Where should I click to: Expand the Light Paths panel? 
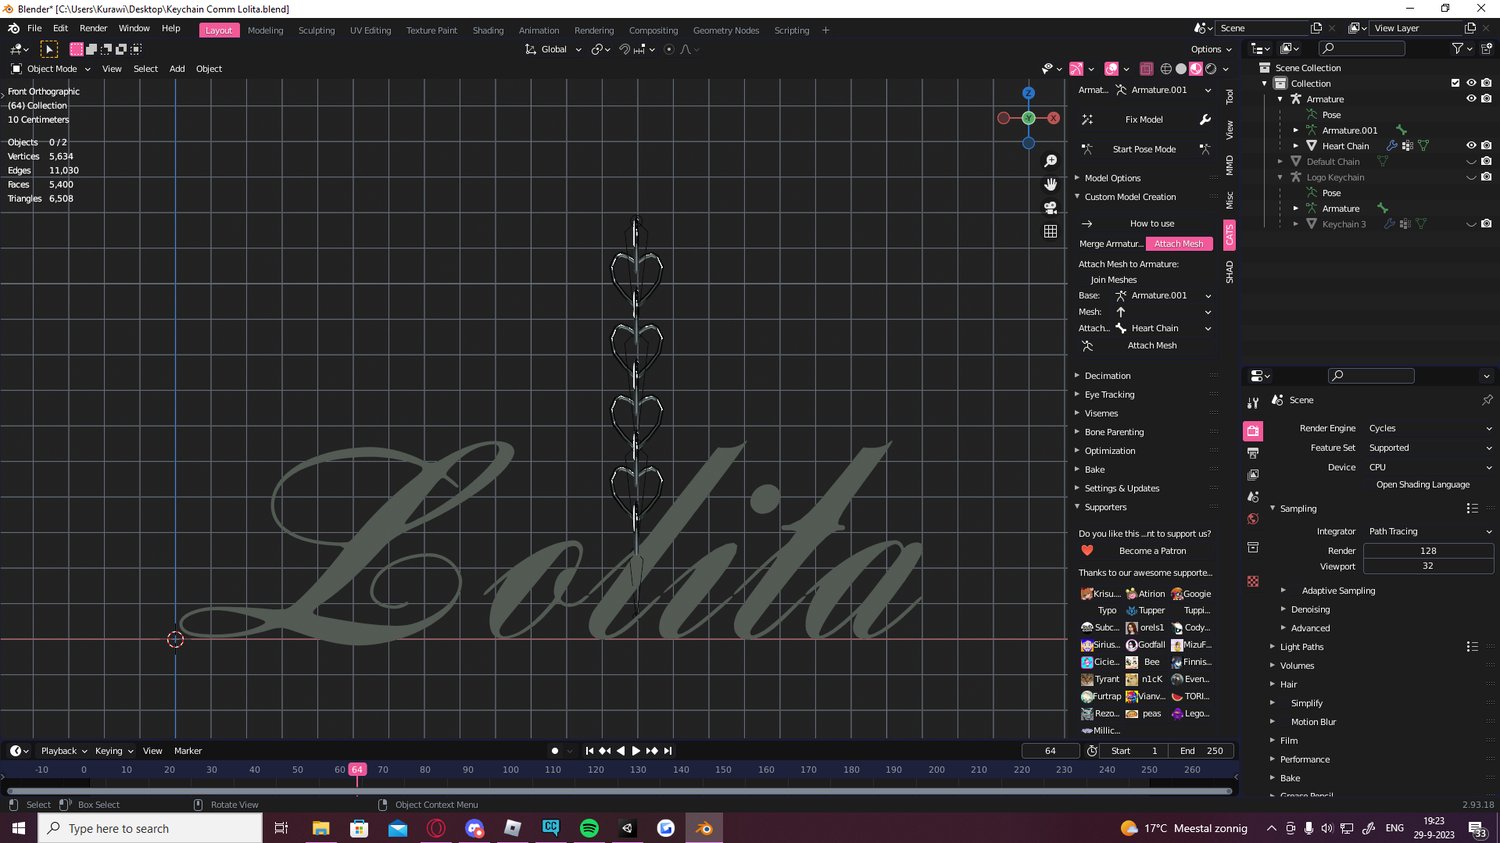[x=1301, y=647]
